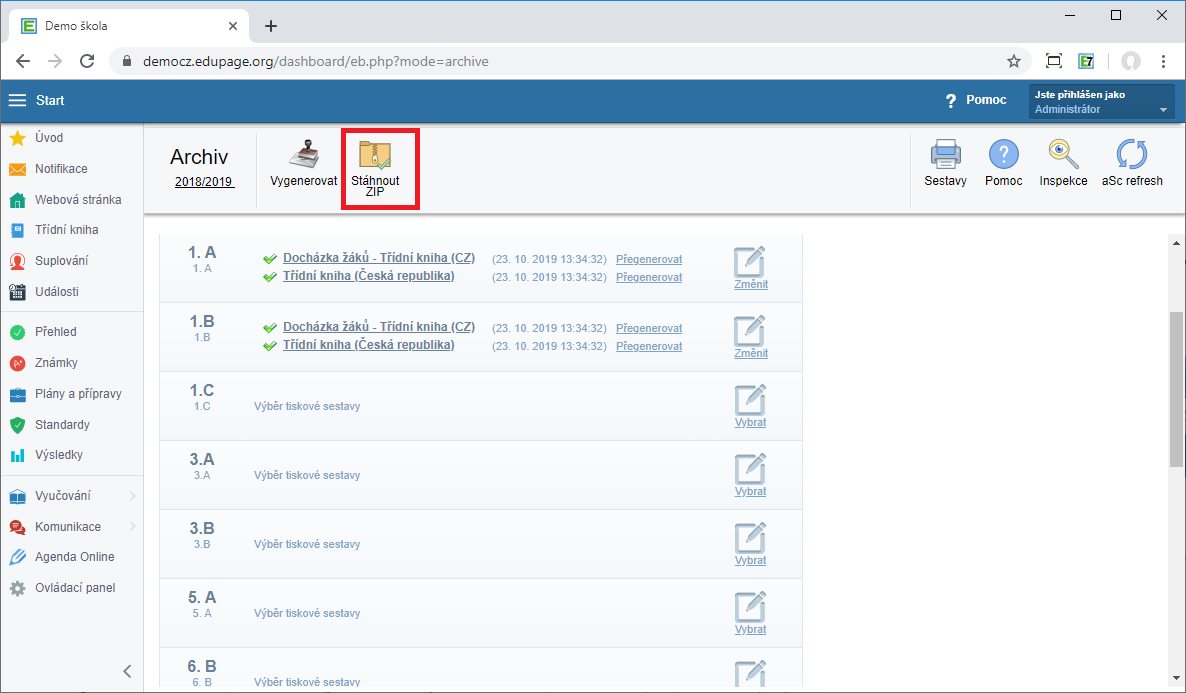This screenshot has width=1186, height=693.
Task: Click the Přehled green check icon
Action: 17,332
